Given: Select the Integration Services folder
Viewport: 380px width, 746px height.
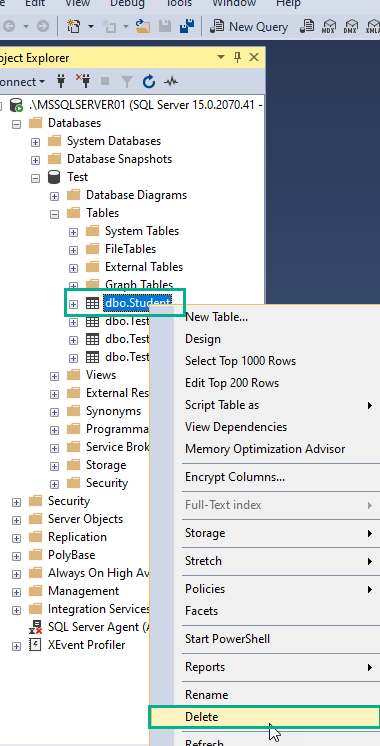Looking at the screenshot, I should coord(98,609).
